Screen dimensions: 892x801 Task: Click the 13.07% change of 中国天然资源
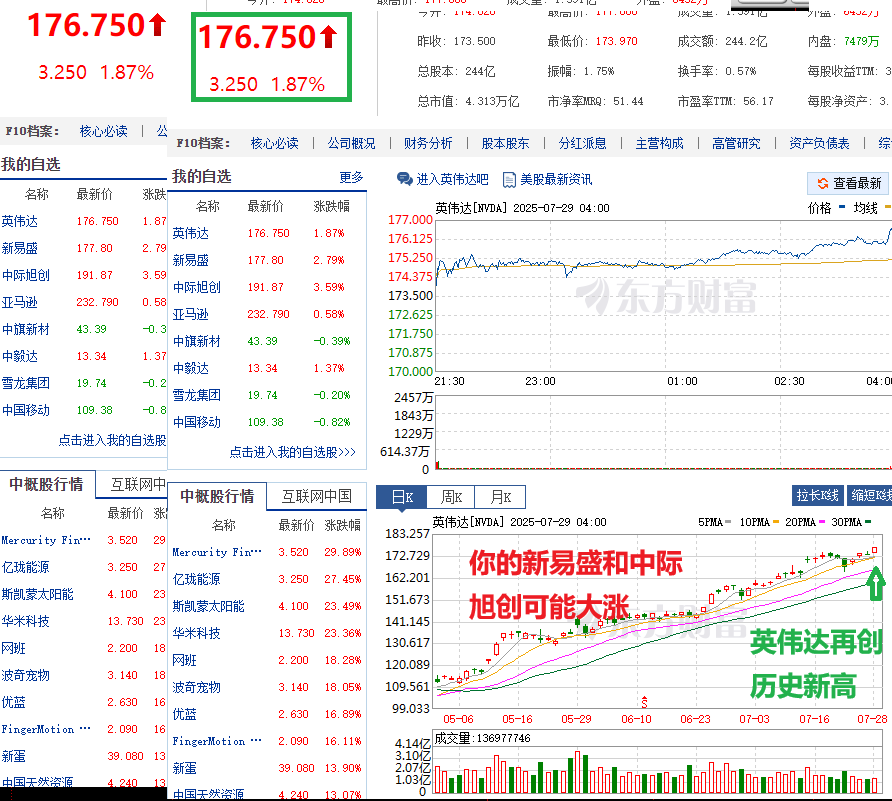tap(342, 794)
